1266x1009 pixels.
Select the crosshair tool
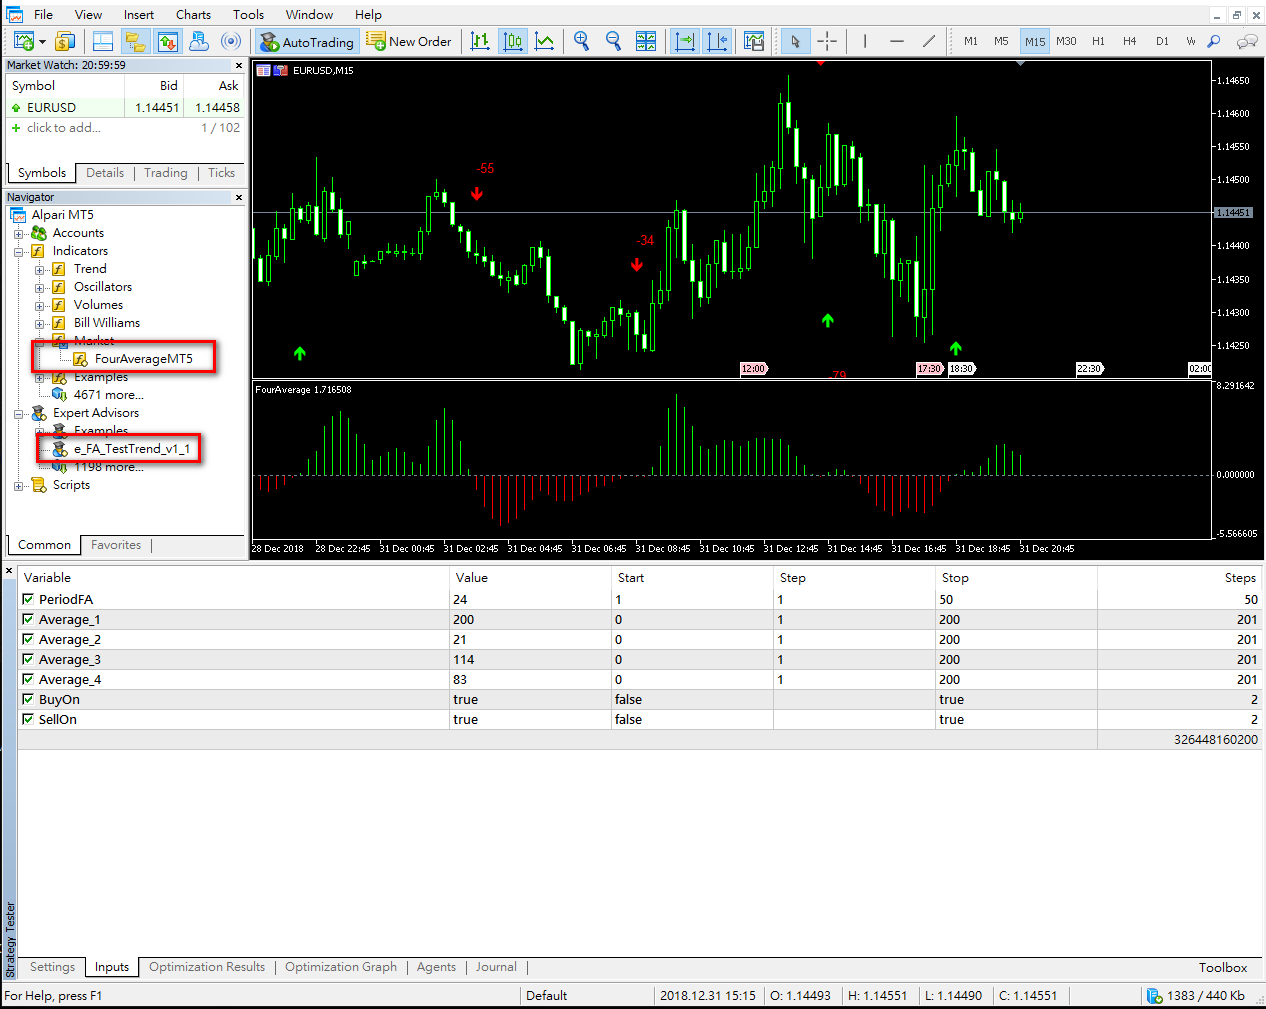pos(827,41)
